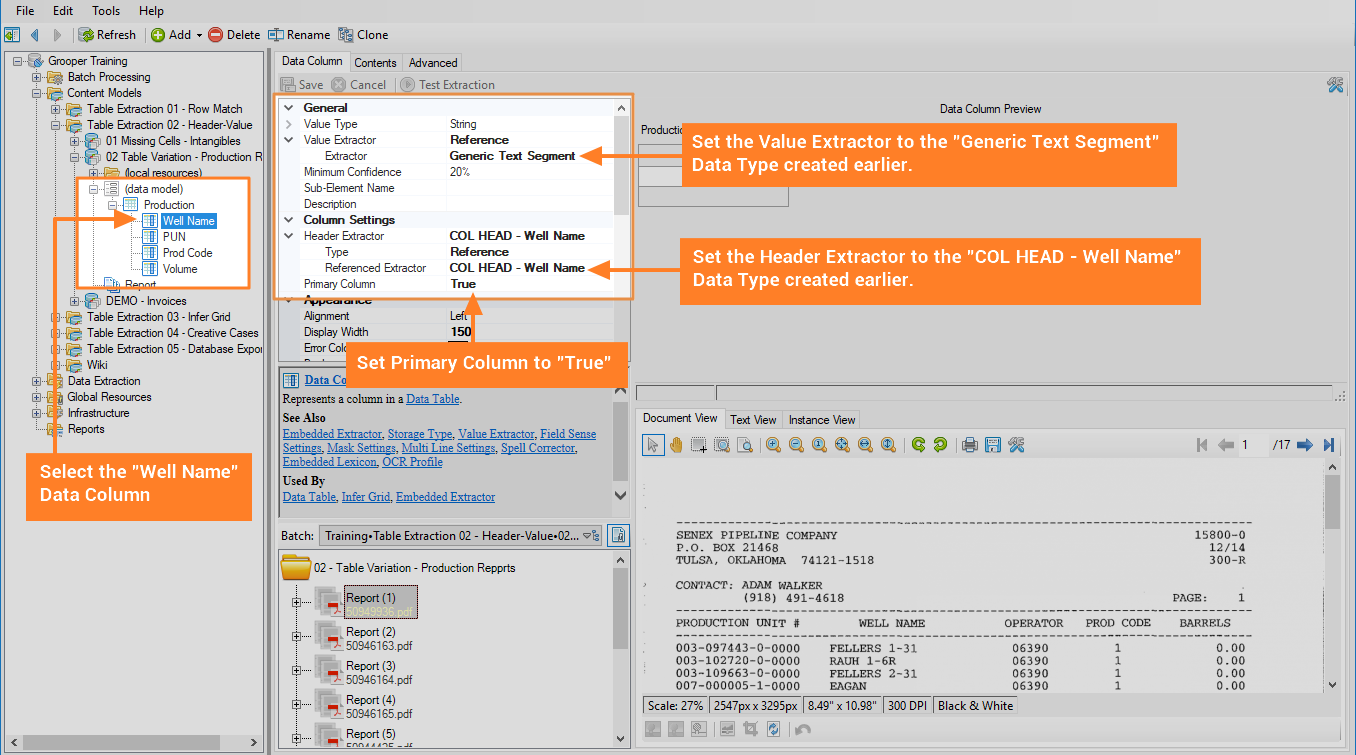Collapse the General property section
Image resolution: width=1356 pixels, height=755 pixels.
point(289,108)
